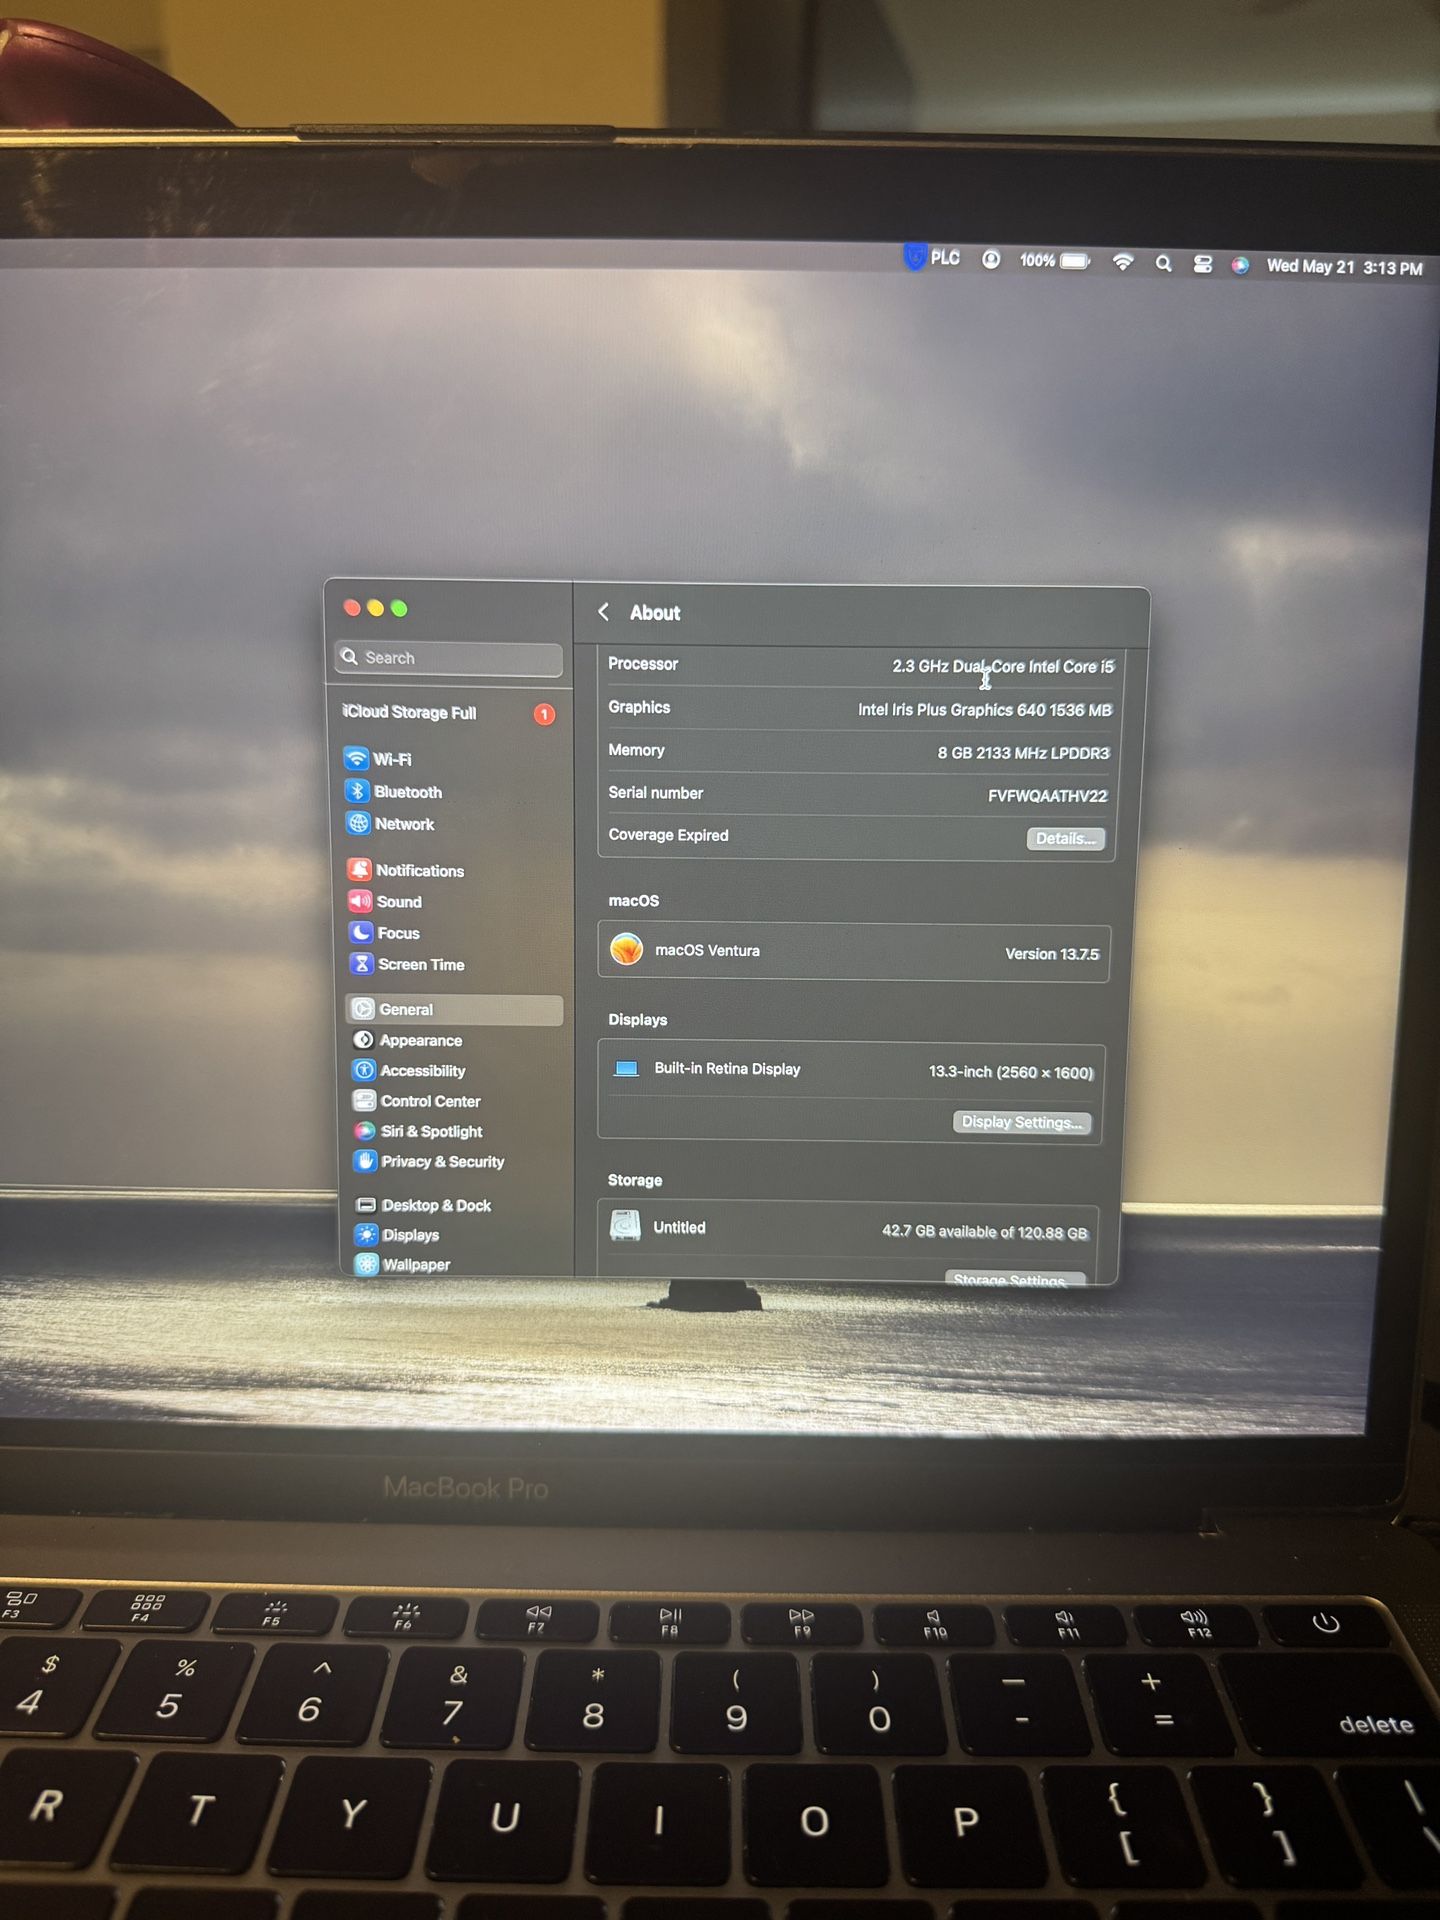This screenshot has height=1920, width=1440.
Task: Open Display Settings button
Action: click(1021, 1122)
